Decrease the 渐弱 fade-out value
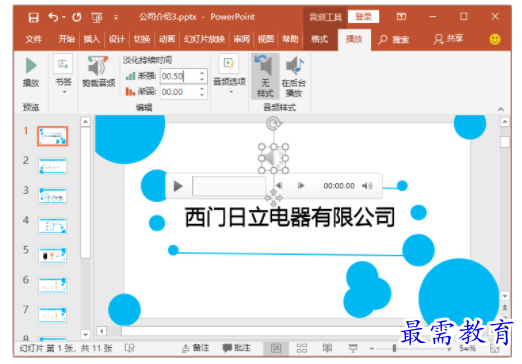This screenshot has height=364, width=522. pyautogui.click(x=202, y=95)
